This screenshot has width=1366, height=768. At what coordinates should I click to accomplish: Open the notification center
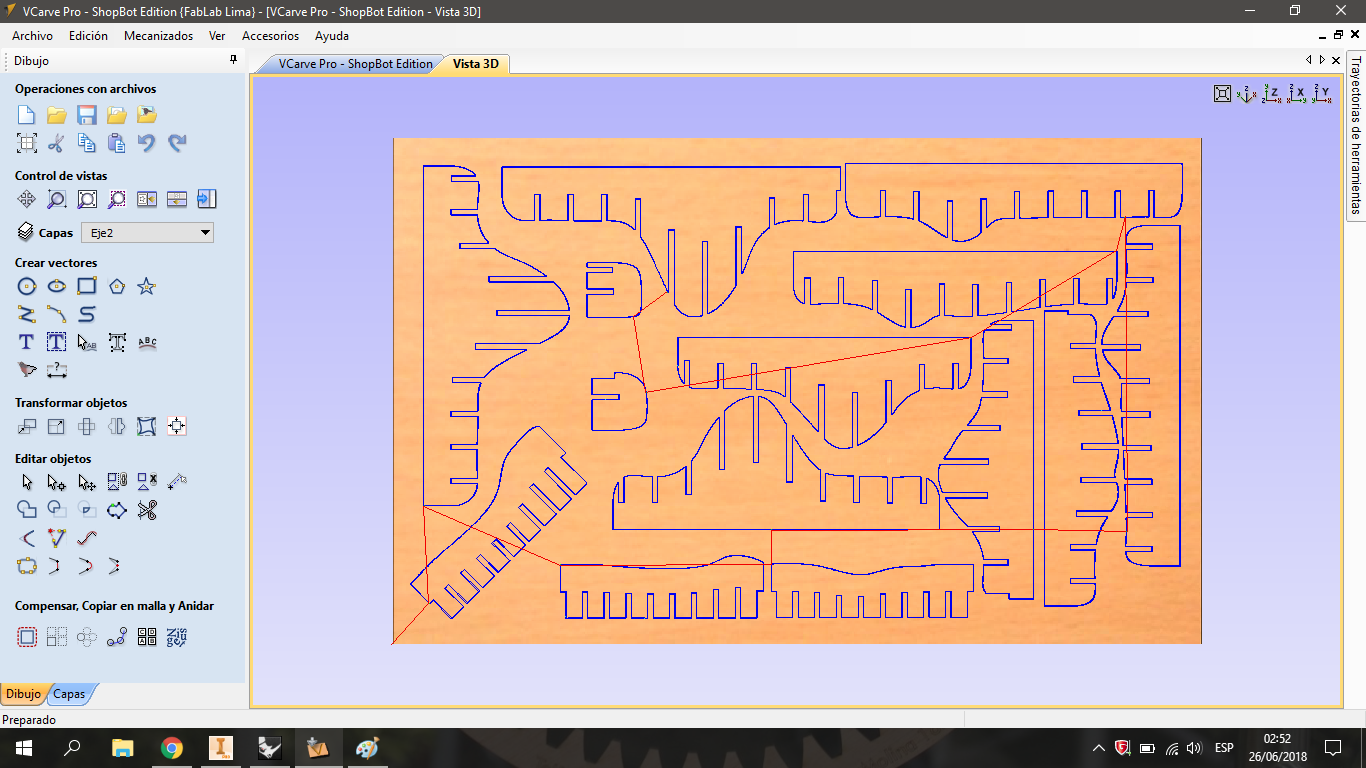(x=1332, y=748)
